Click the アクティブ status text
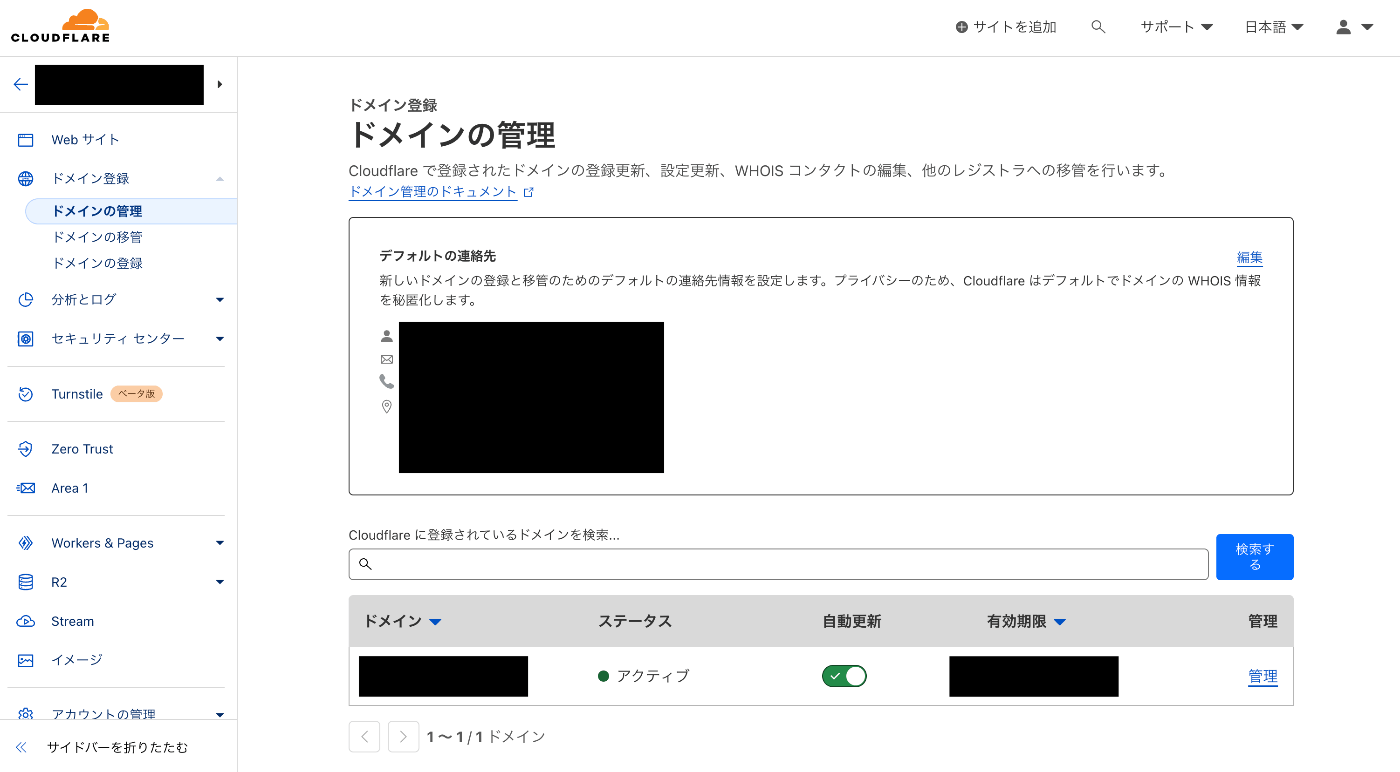1400x772 pixels. coord(653,676)
